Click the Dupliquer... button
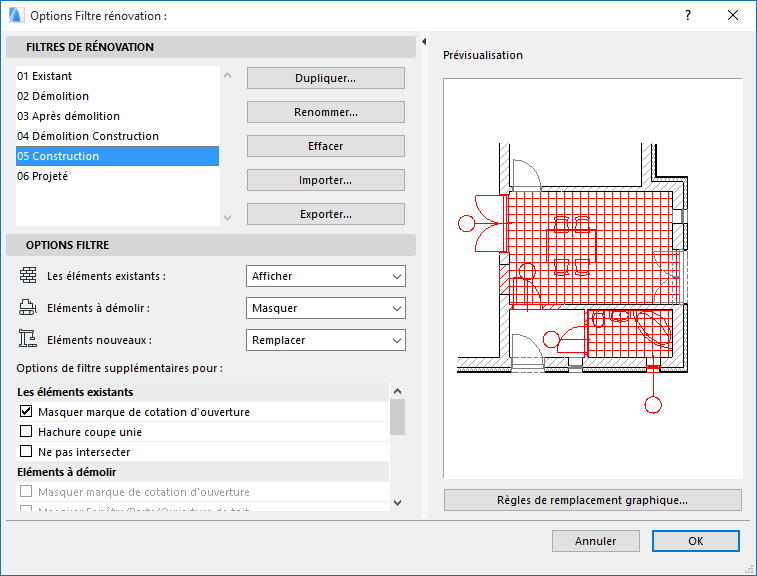Viewport: 757px width, 576px height. (x=326, y=78)
